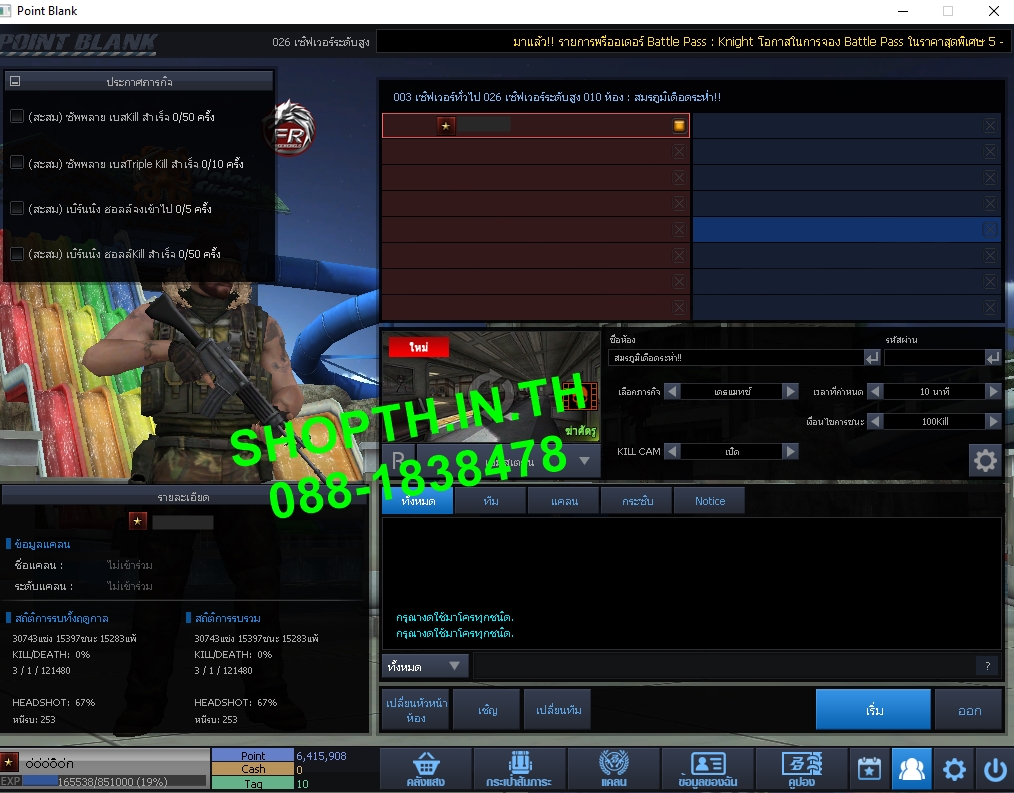Click the host star rank icon in team list
The height and width of the screenshot is (793, 1014).
pyautogui.click(x=446, y=125)
